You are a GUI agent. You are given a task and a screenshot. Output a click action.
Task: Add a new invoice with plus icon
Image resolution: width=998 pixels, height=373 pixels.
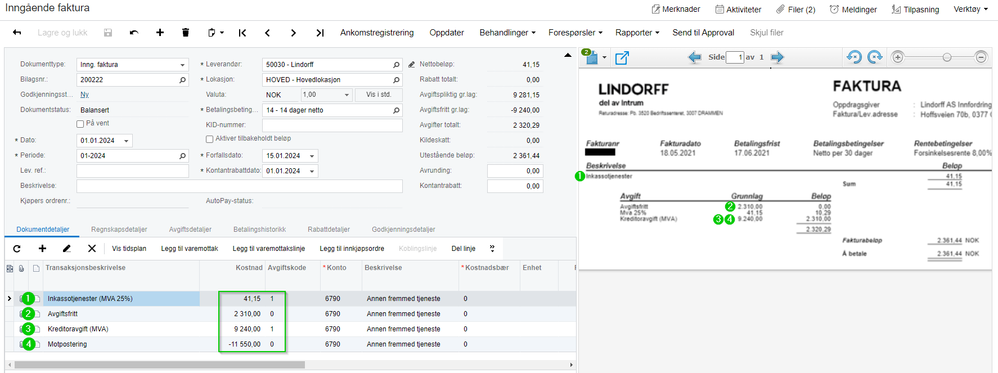point(160,32)
